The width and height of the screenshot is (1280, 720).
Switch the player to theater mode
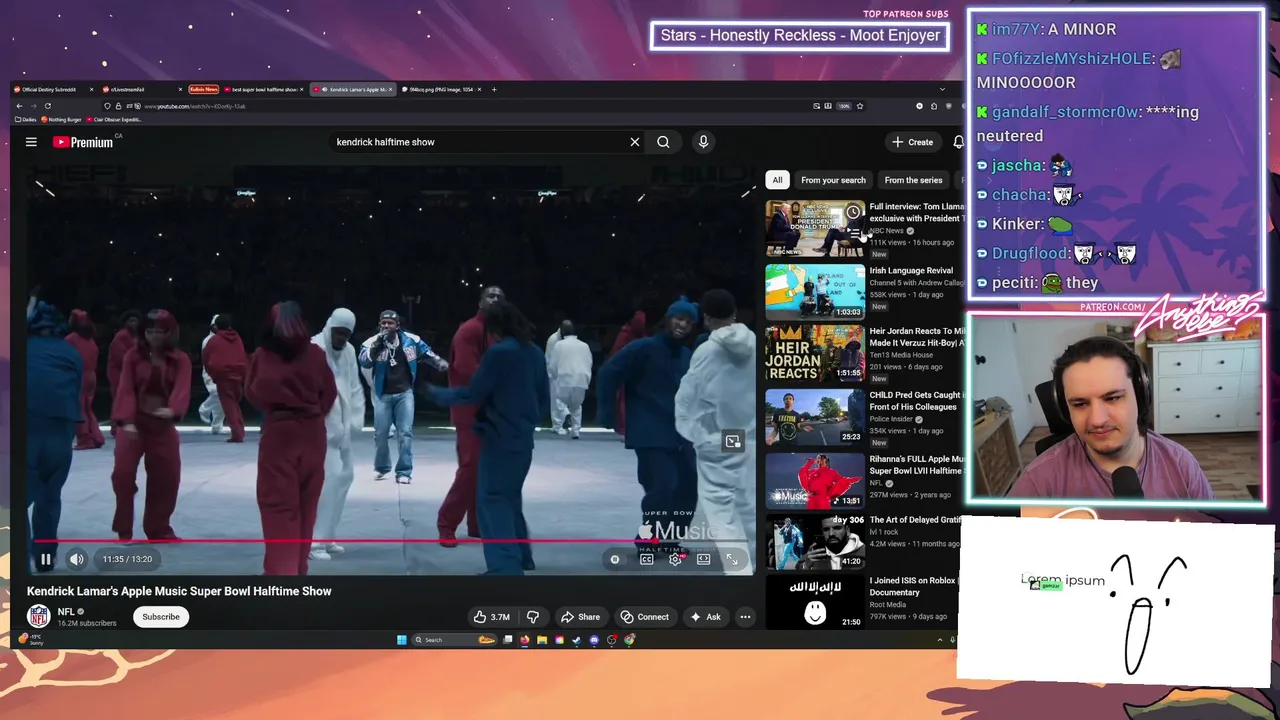tap(704, 559)
